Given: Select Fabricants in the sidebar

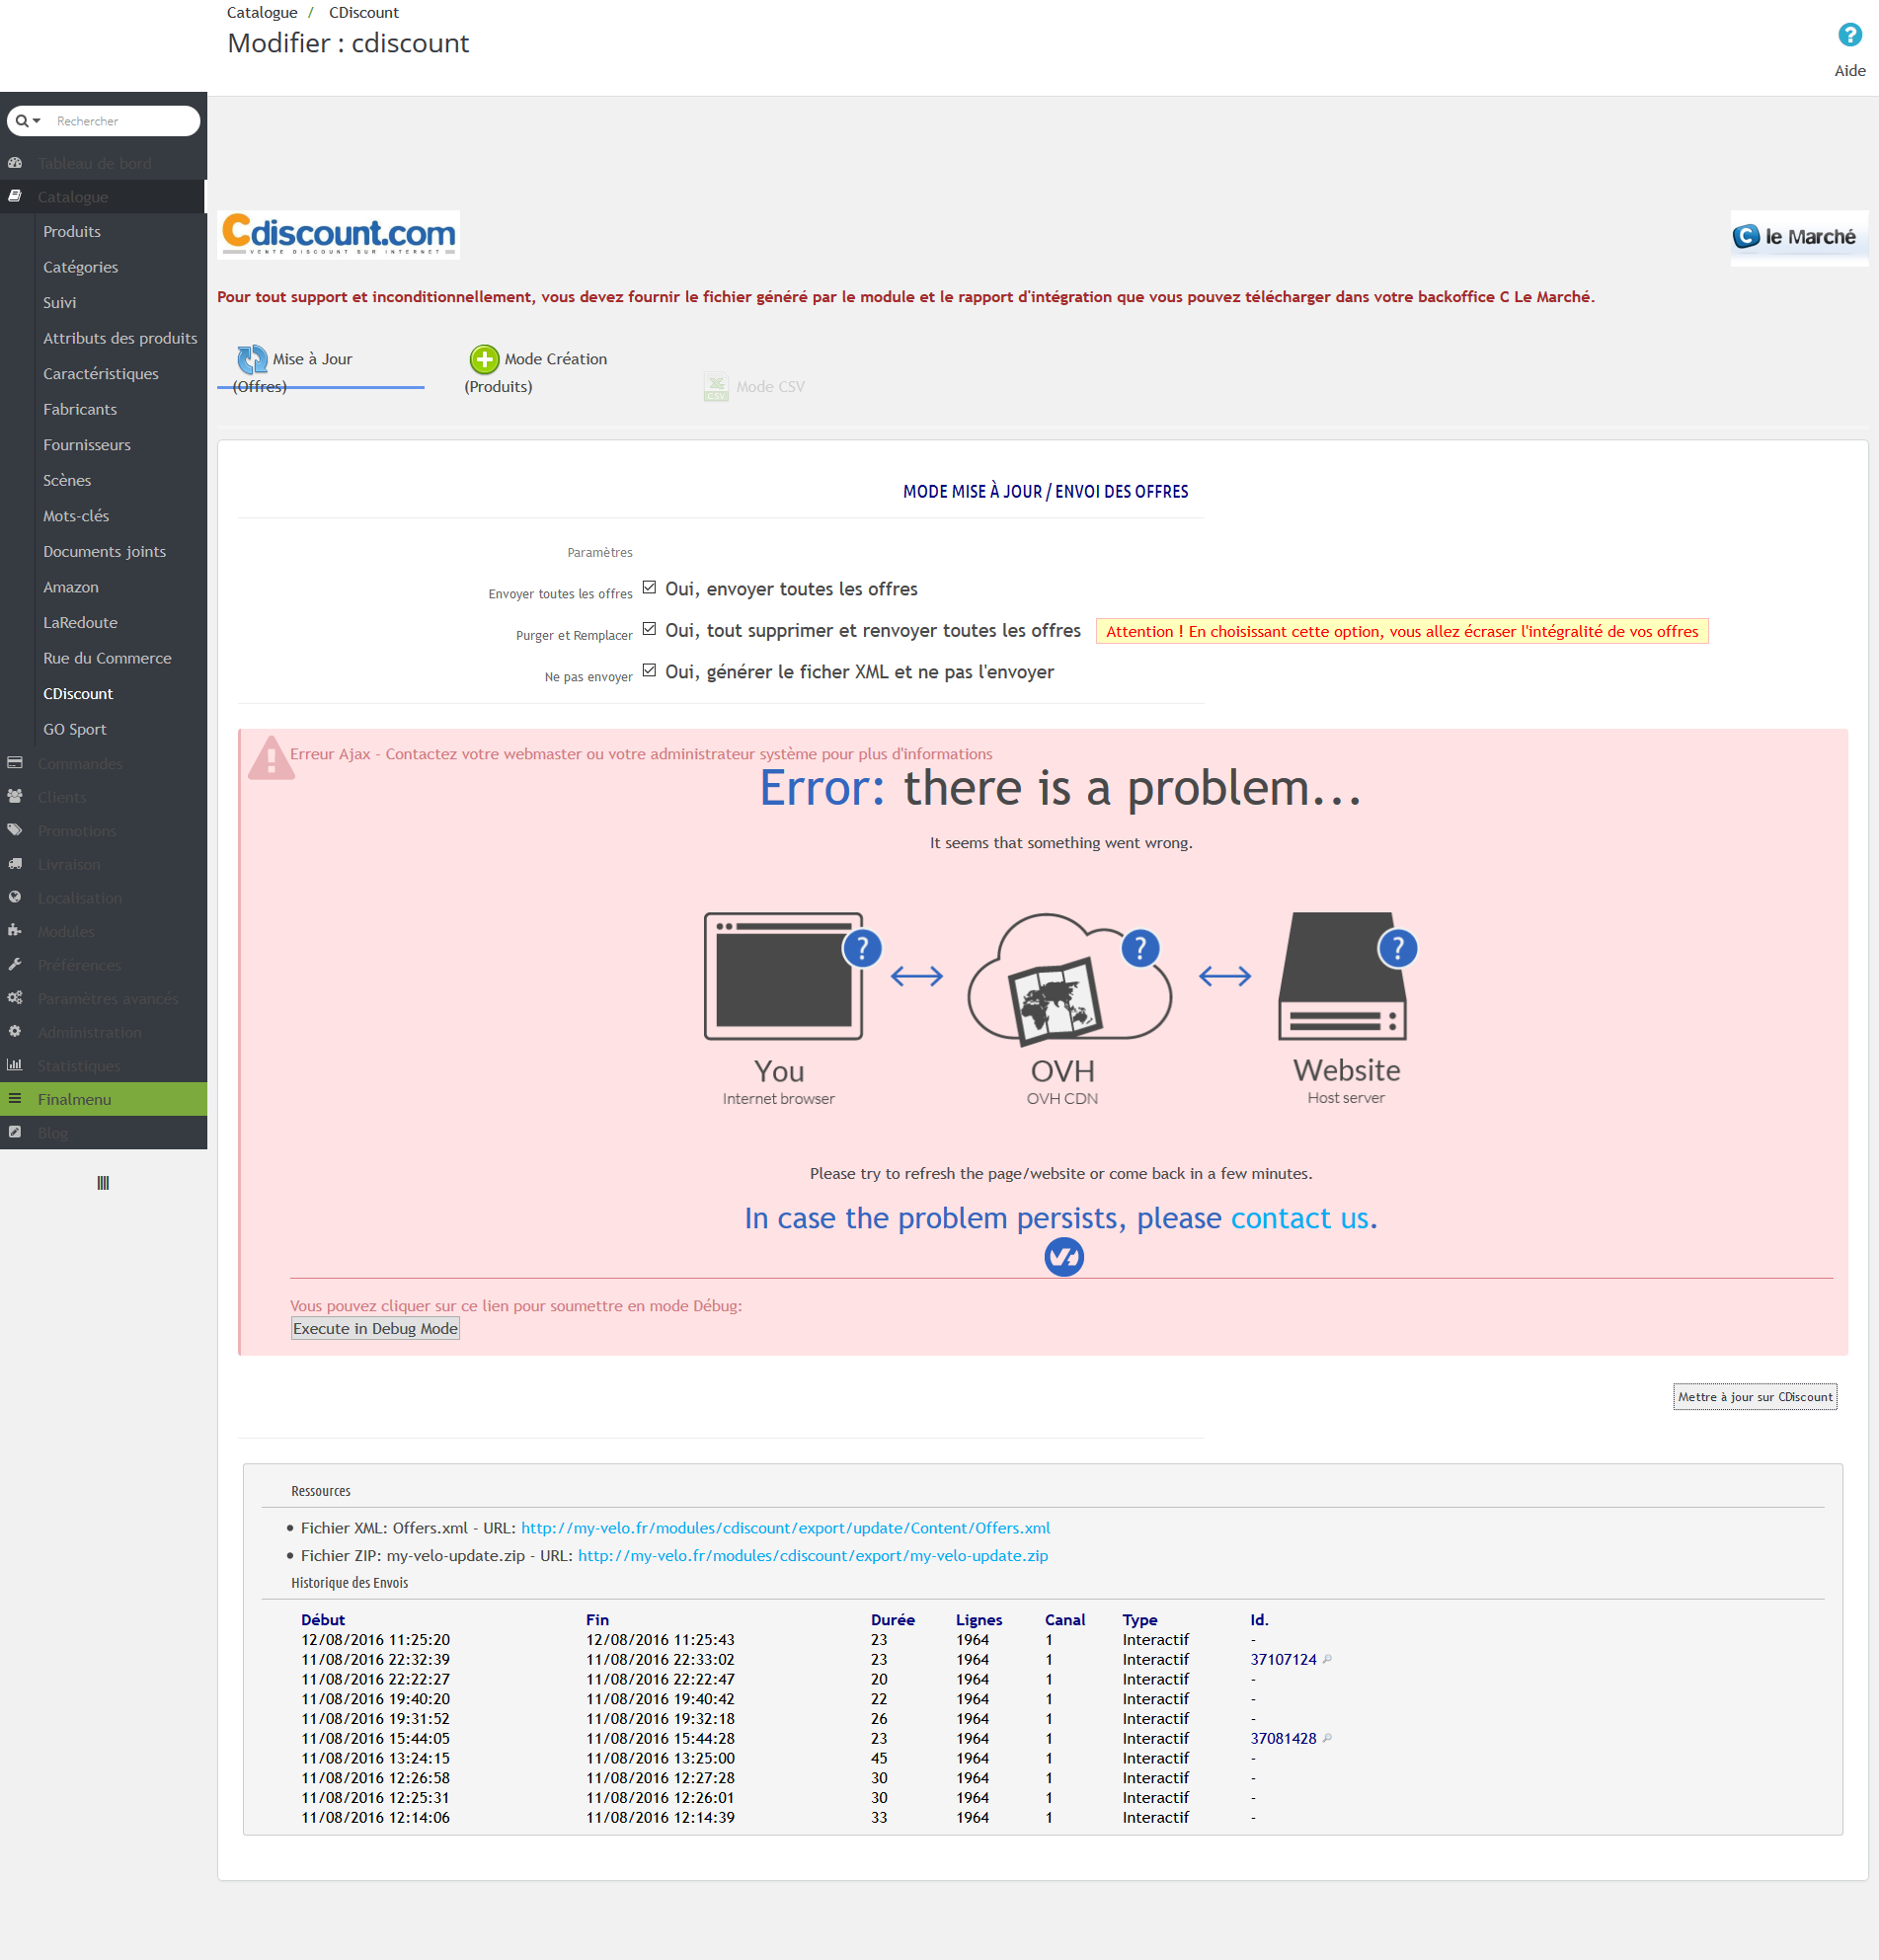Looking at the screenshot, I should (80, 409).
